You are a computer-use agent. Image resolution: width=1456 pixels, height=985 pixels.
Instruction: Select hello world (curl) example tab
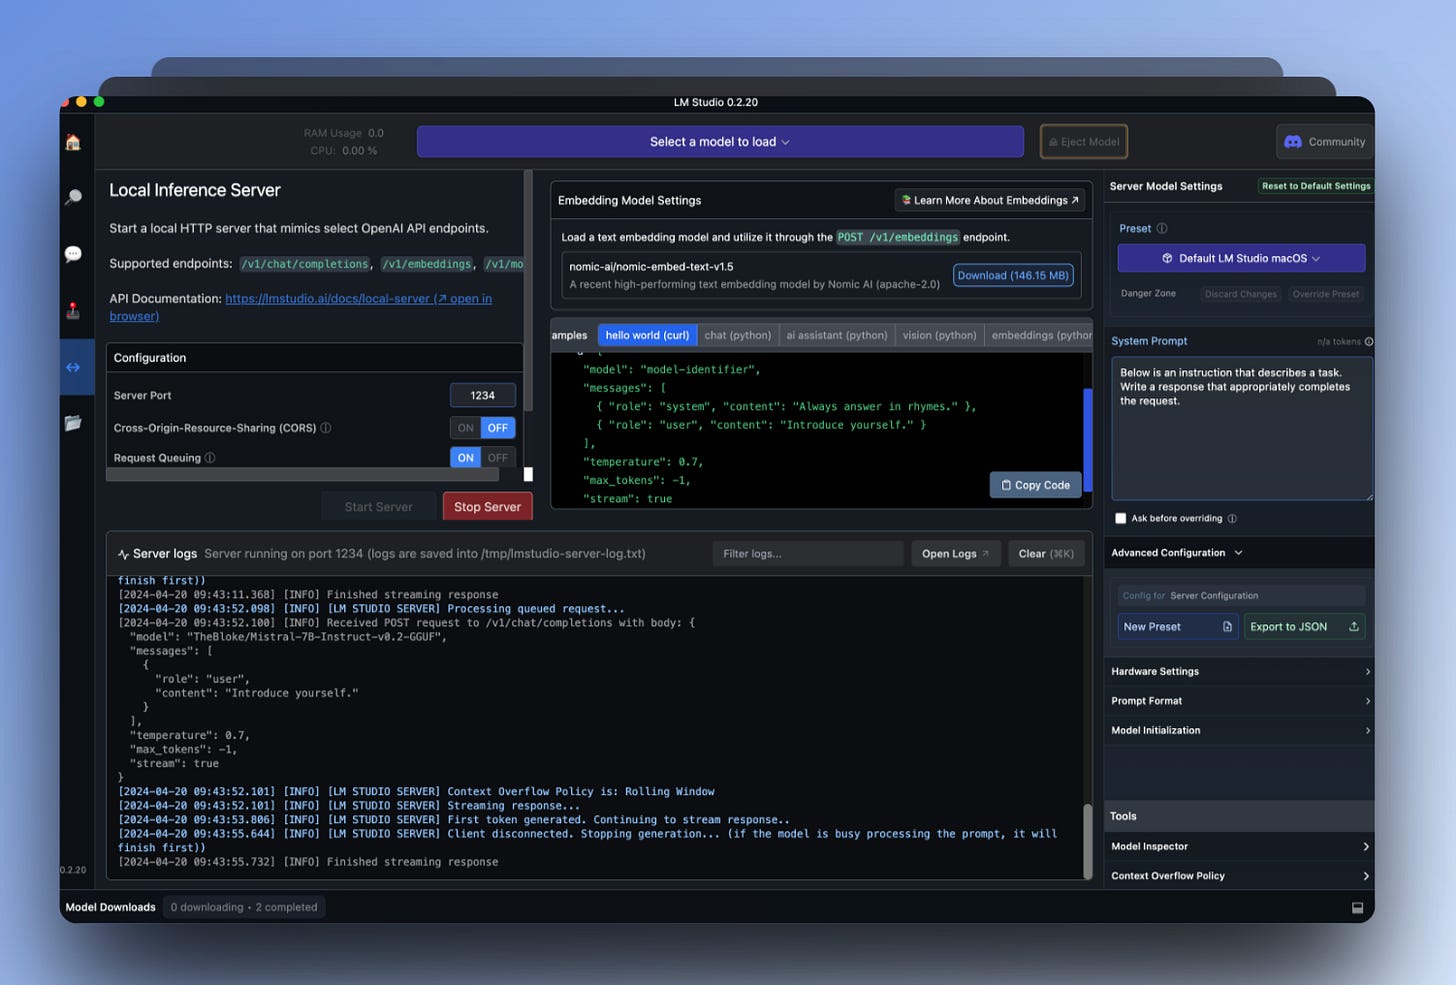coord(647,335)
